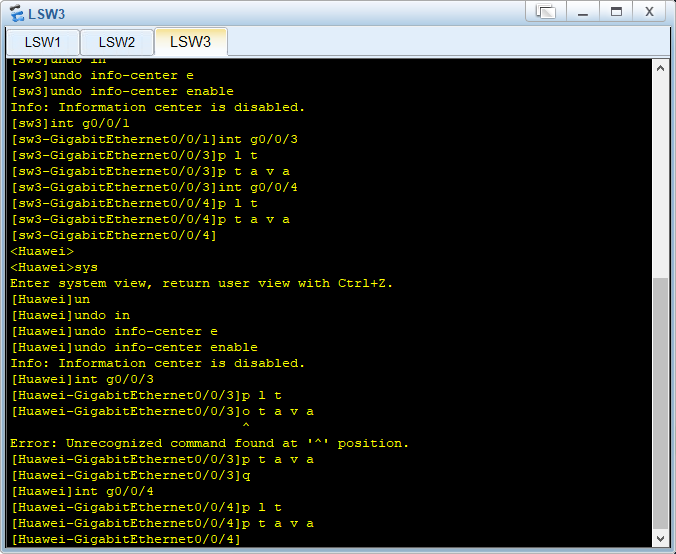Click the '[Huawei-GigabitEthernet0/0/3]o t a v a' line
This screenshot has width=676, height=554.
pos(162,411)
